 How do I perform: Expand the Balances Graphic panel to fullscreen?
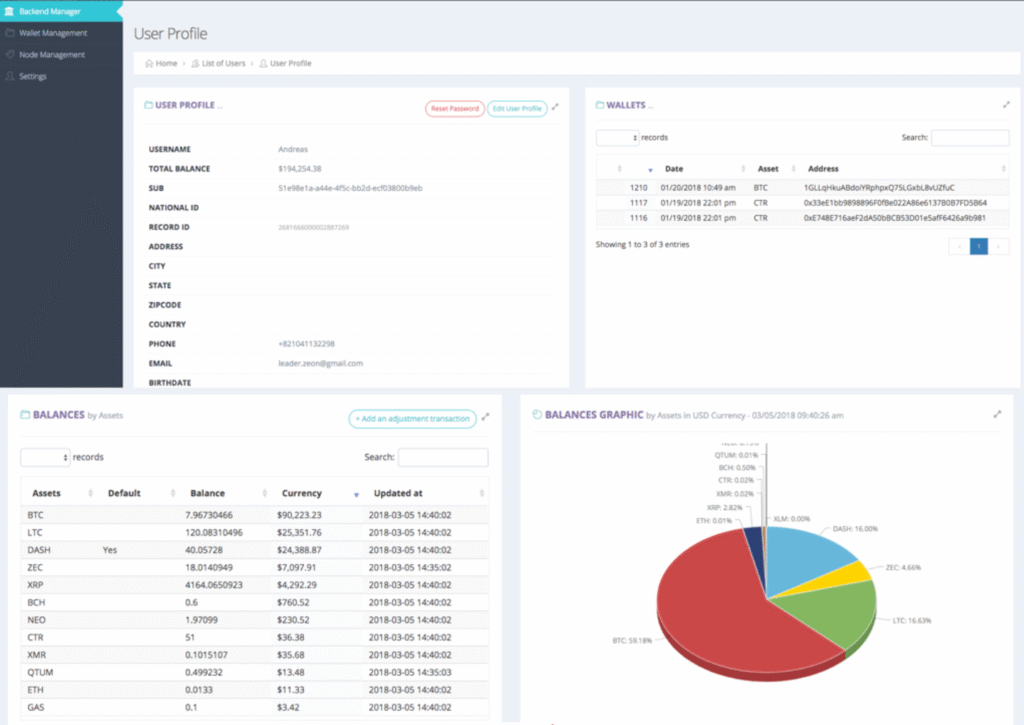pos(997,414)
